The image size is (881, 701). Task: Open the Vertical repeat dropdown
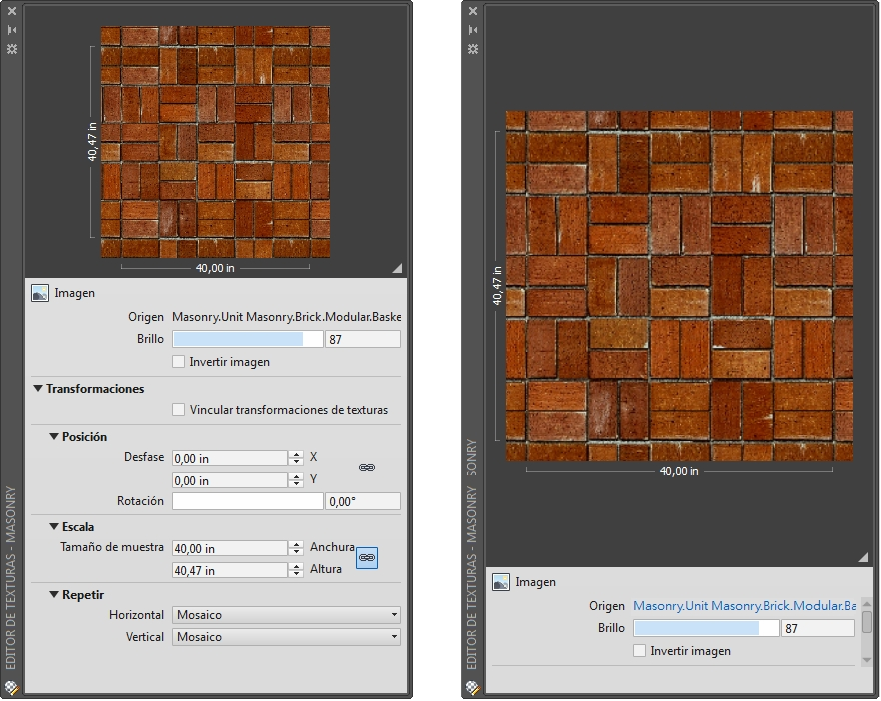(286, 637)
